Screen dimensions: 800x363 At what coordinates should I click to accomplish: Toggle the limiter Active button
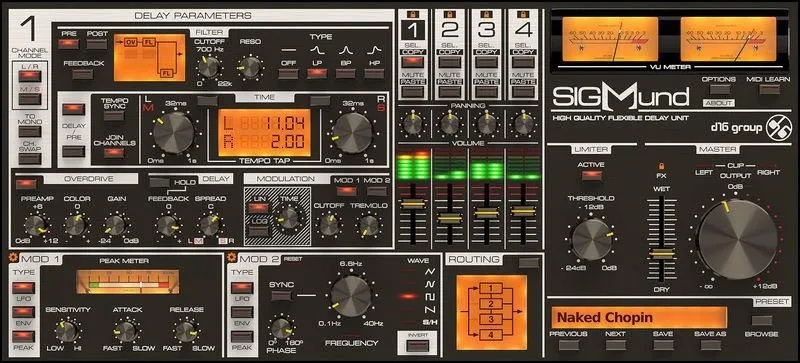point(591,176)
